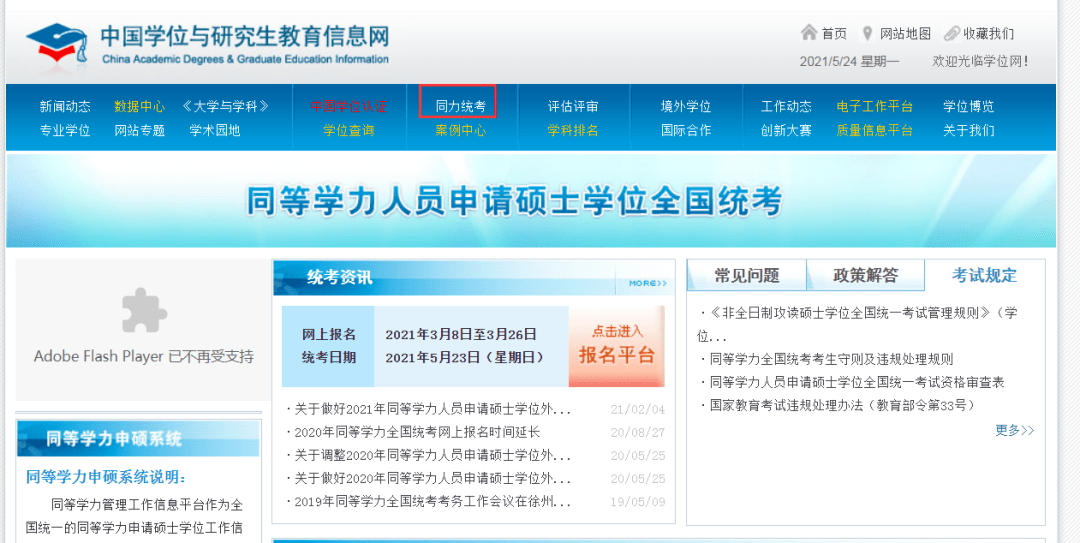Open 案例中心 in the navigation

click(461, 130)
